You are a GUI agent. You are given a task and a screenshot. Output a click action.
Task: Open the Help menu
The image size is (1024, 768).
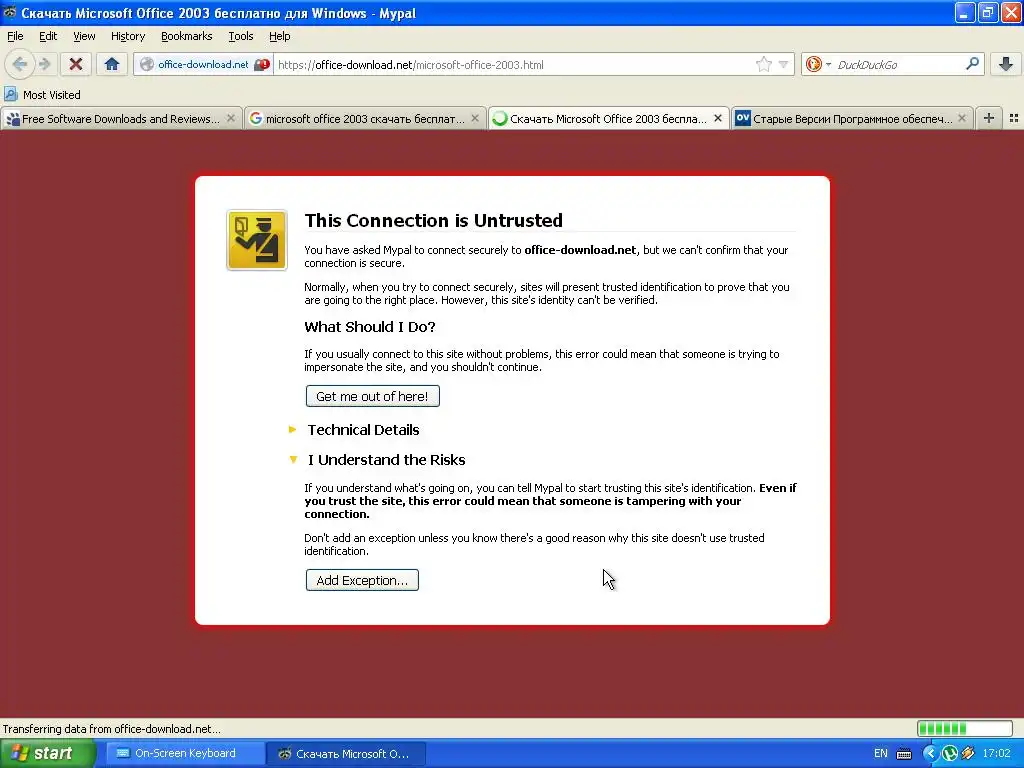(x=280, y=36)
